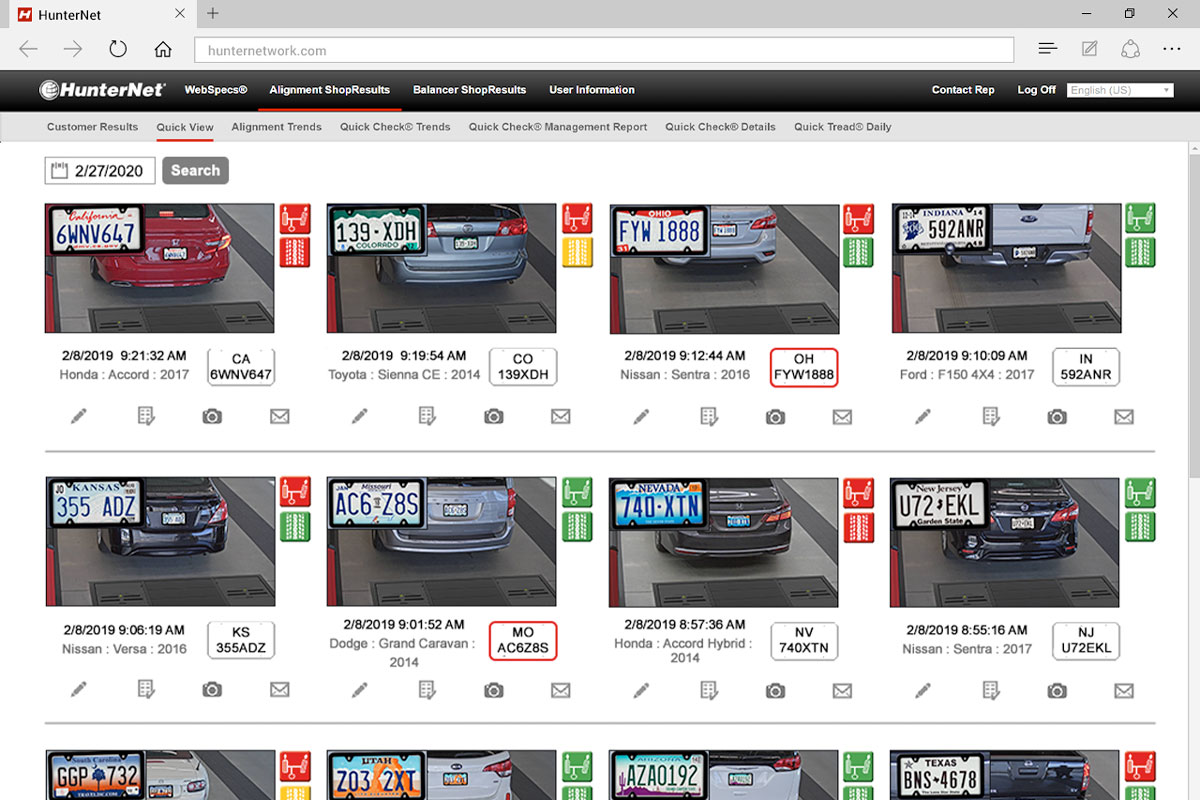This screenshot has width=1200, height=800.
Task: Click camera icon under Nissan Versa 2016
Action: pos(212,690)
